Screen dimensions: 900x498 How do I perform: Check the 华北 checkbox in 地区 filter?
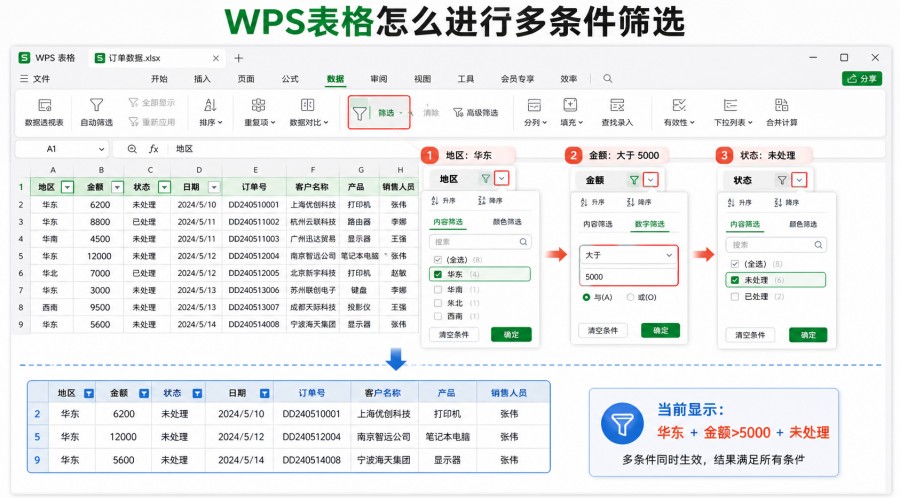438,303
